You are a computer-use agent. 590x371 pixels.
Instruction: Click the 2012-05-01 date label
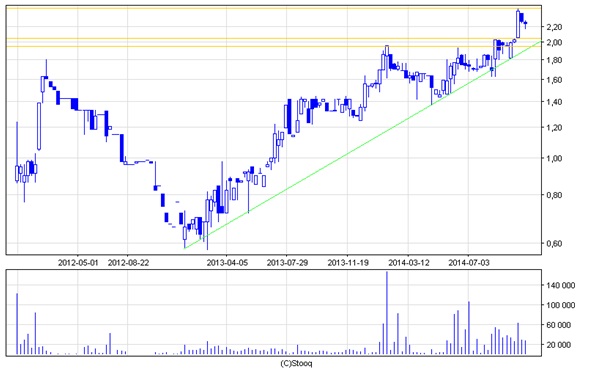(x=78, y=263)
